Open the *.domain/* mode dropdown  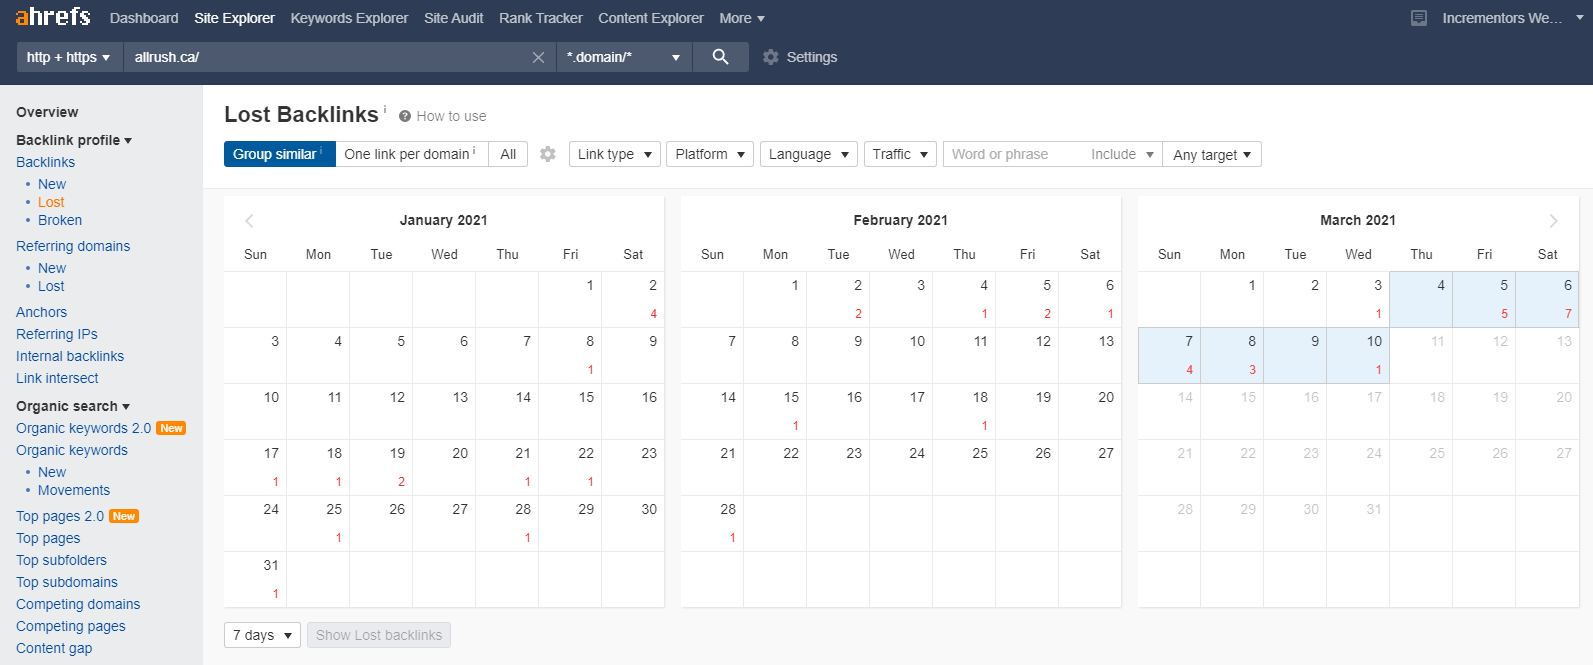click(623, 57)
